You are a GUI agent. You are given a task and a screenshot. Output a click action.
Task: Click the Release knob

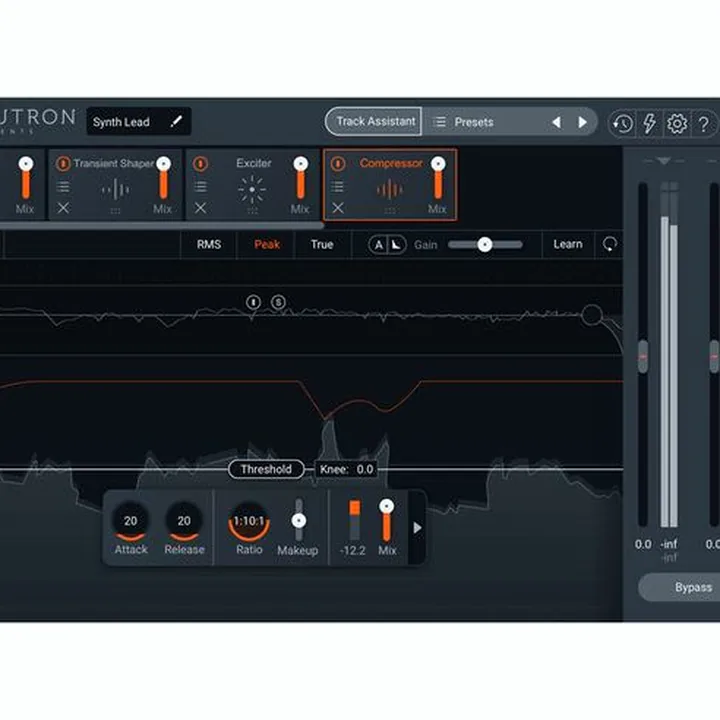click(184, 521)
